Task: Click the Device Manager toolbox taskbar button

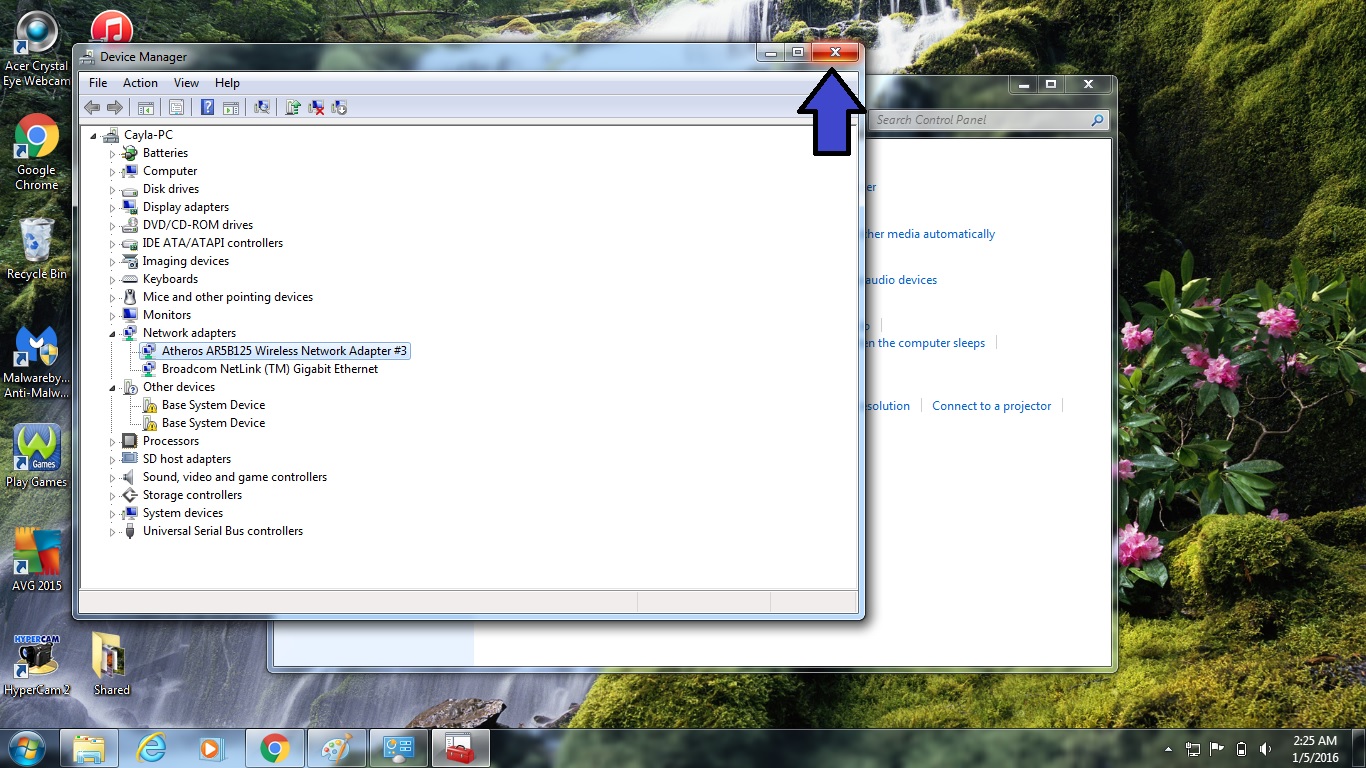Action: (461, 748)
